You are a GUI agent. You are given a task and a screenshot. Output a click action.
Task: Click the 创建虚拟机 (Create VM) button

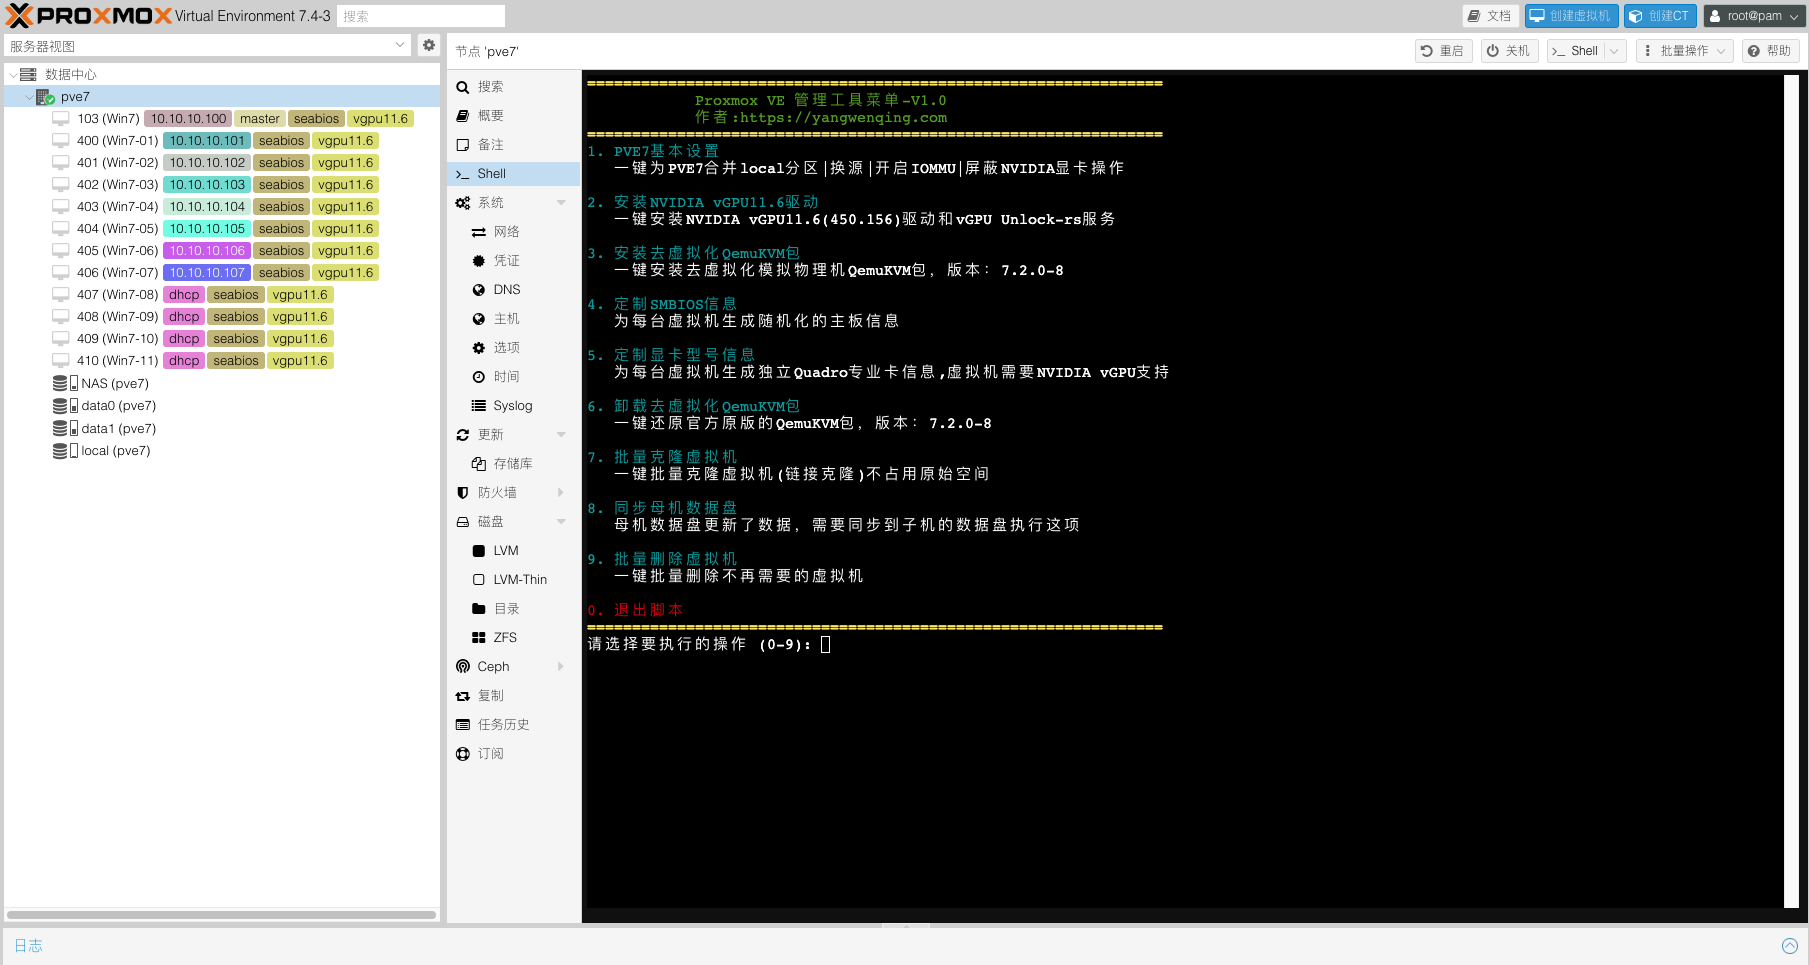(x=1571, y=16)
